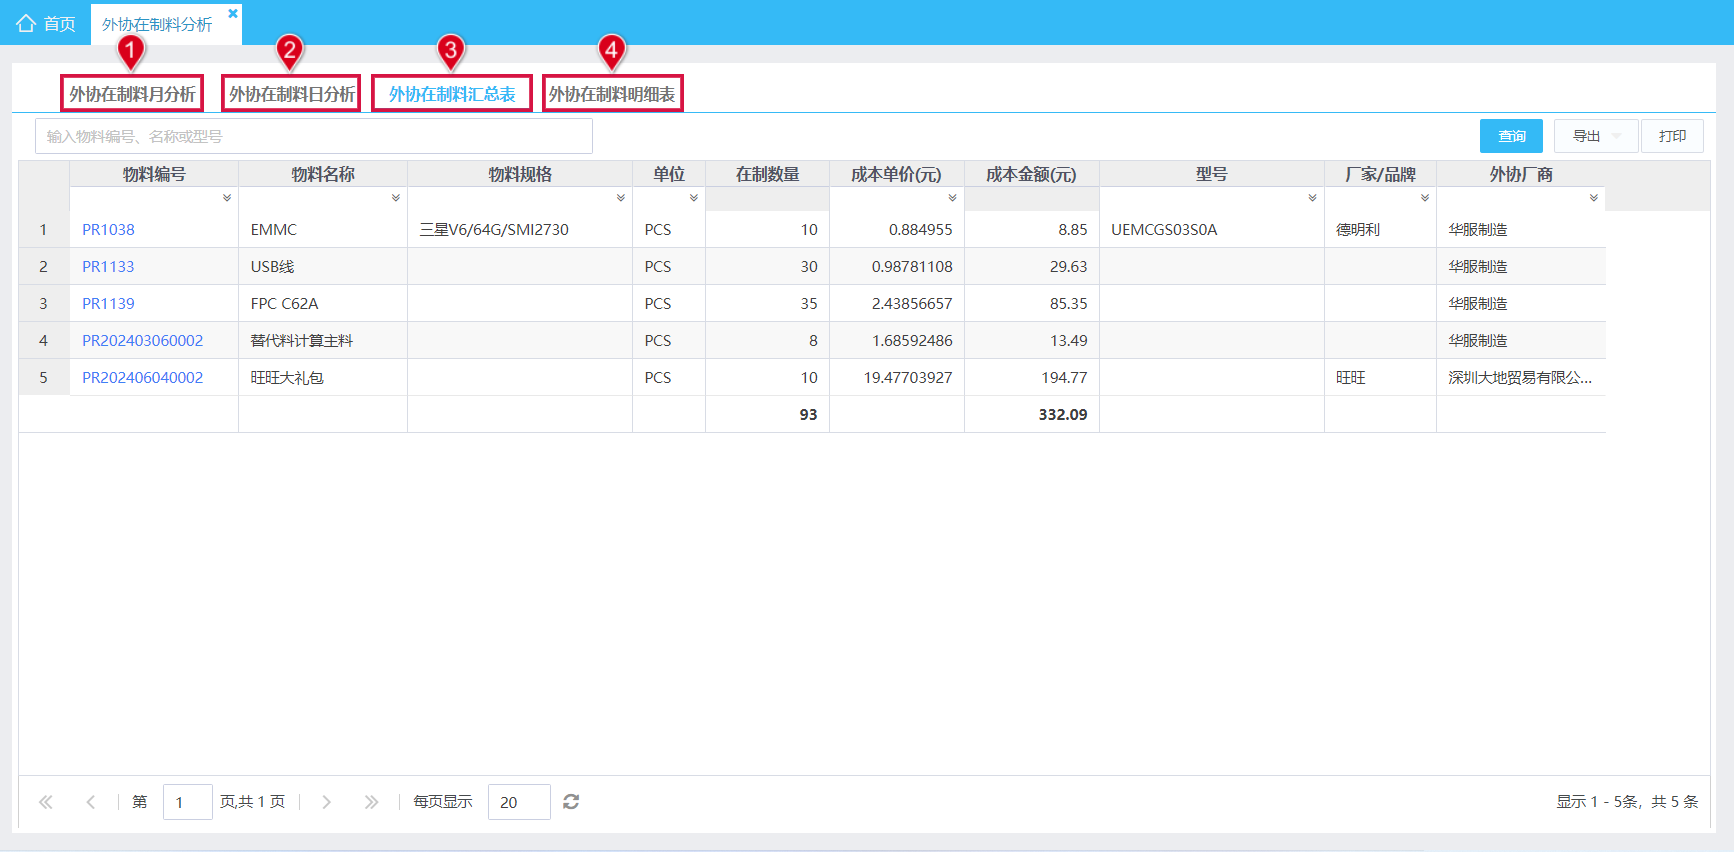Open material link PR1133
This screenshot has width=1734, height=852.
[108, 266]
